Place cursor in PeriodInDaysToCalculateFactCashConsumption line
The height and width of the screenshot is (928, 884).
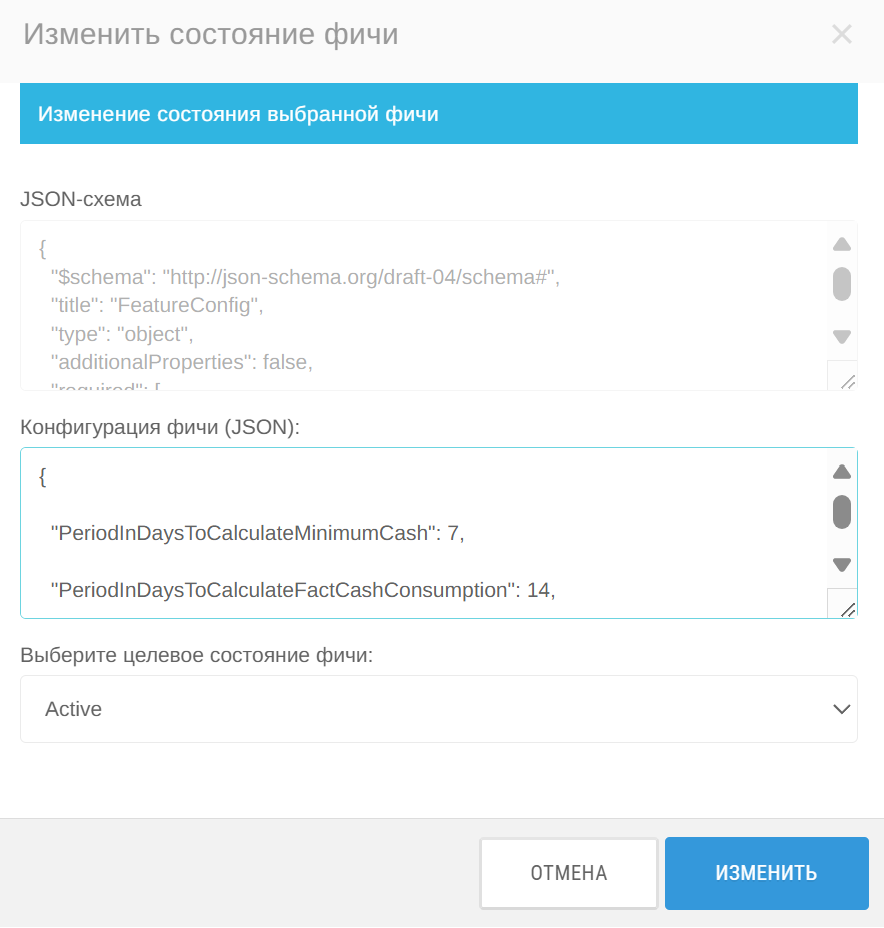[303, 590]
